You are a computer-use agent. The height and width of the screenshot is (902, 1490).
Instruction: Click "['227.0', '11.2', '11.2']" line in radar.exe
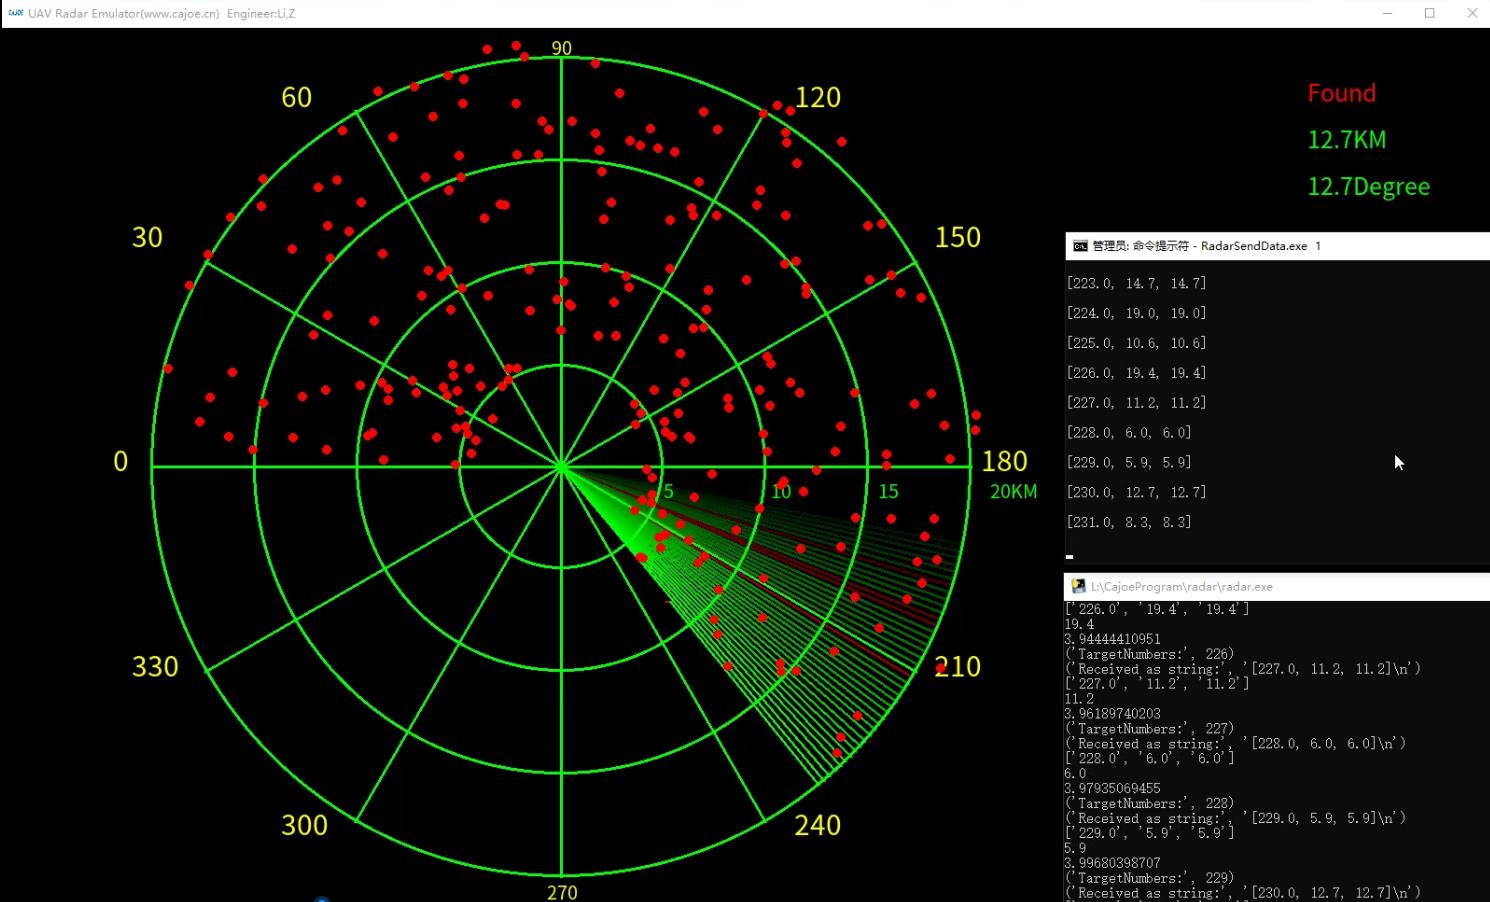[x=1157, y=684]
